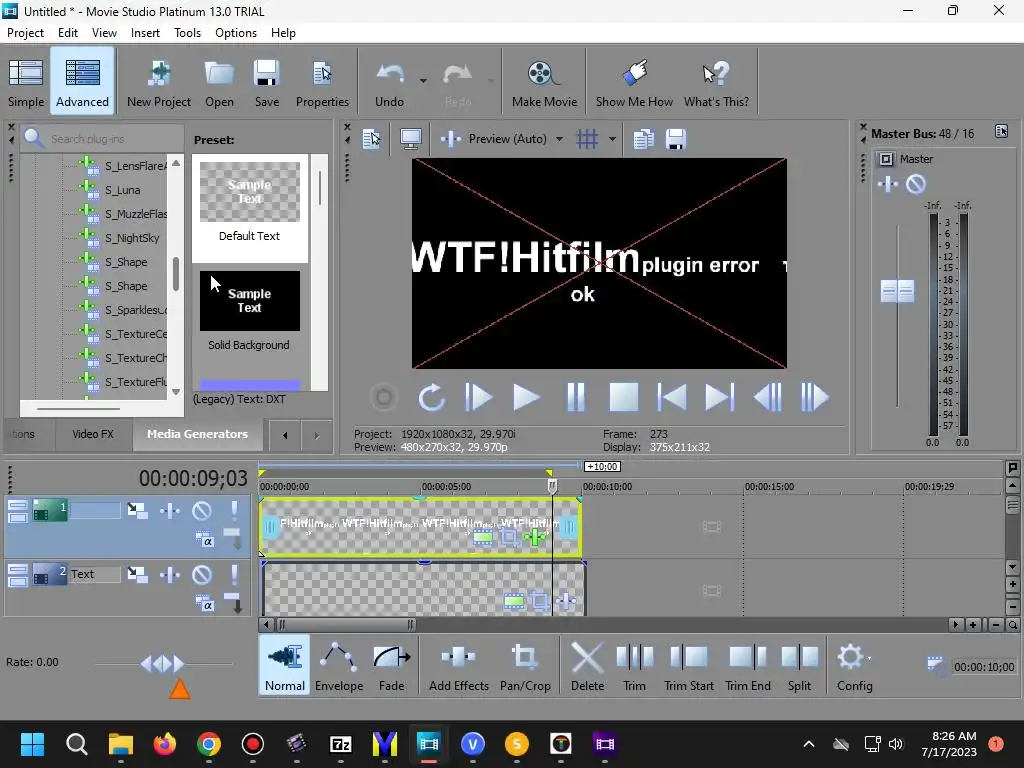Click the Split button
Image resolution: width=1024 pixels, height=768 pixels.
799,665
